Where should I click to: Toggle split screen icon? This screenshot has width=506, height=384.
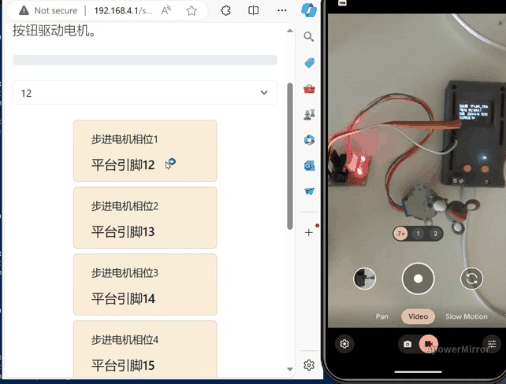click(x=253, y=11)
